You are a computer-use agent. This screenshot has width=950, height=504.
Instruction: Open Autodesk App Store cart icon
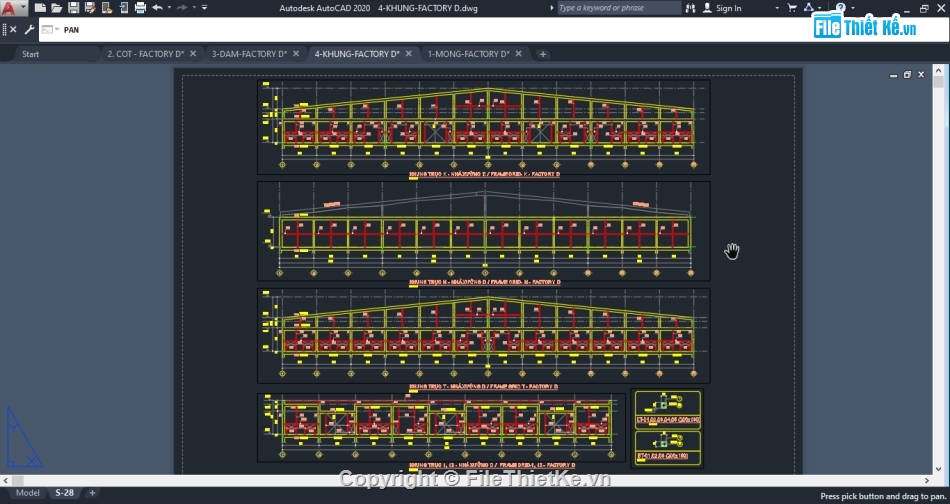point(792,8)
